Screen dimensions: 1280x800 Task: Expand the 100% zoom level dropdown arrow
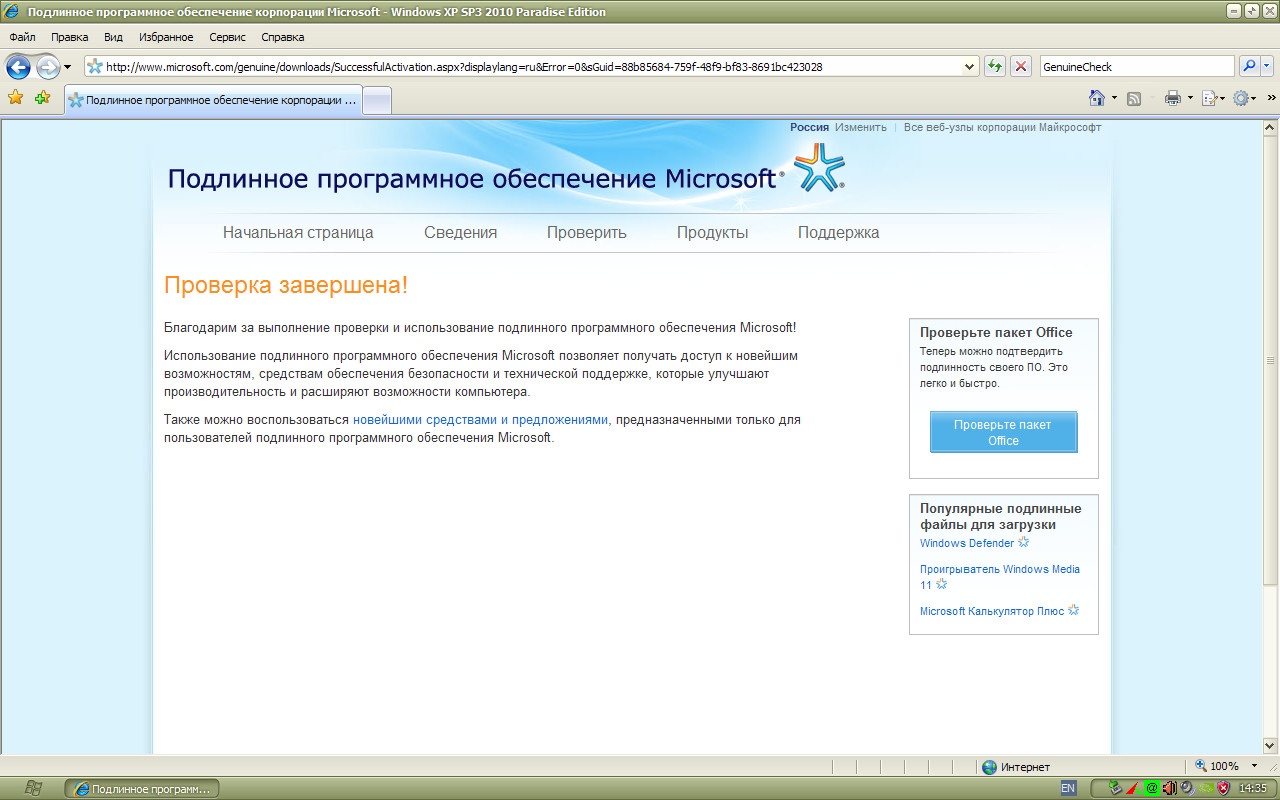pos(1255,766)
